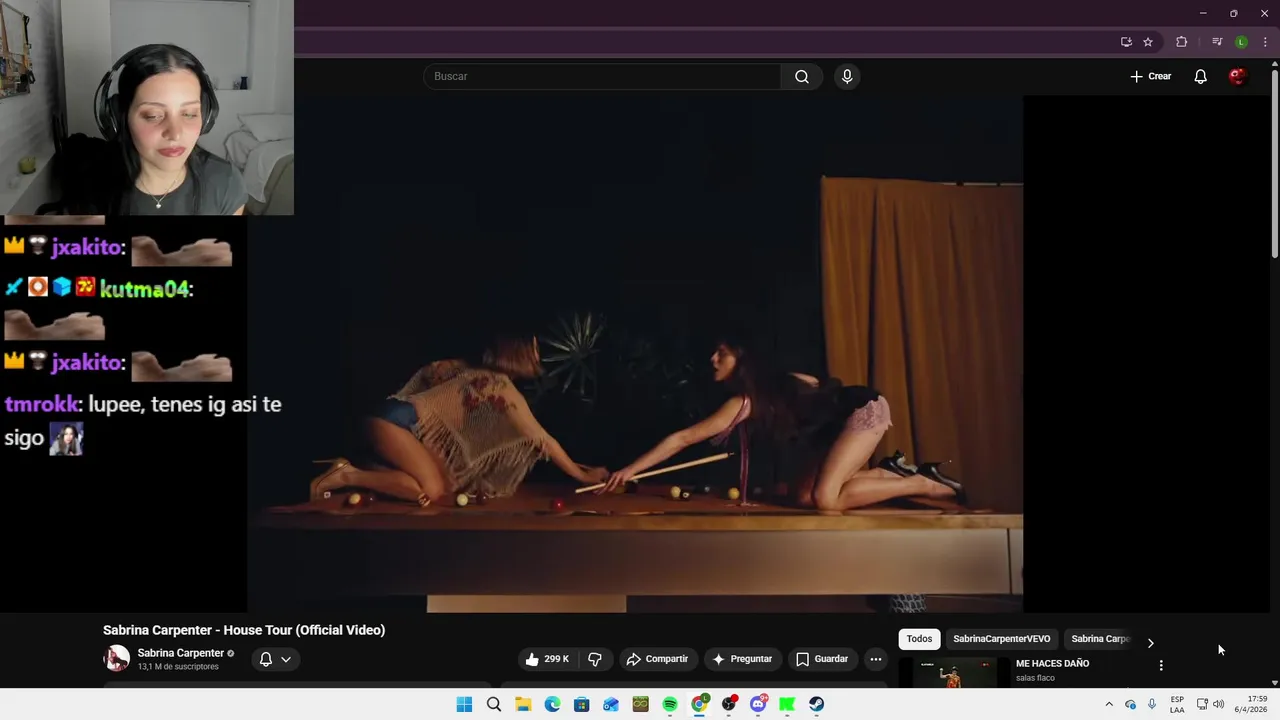Expand subscription notification bell dropdown
This screenshot has width=1280, height=720.
coord(275,659)
